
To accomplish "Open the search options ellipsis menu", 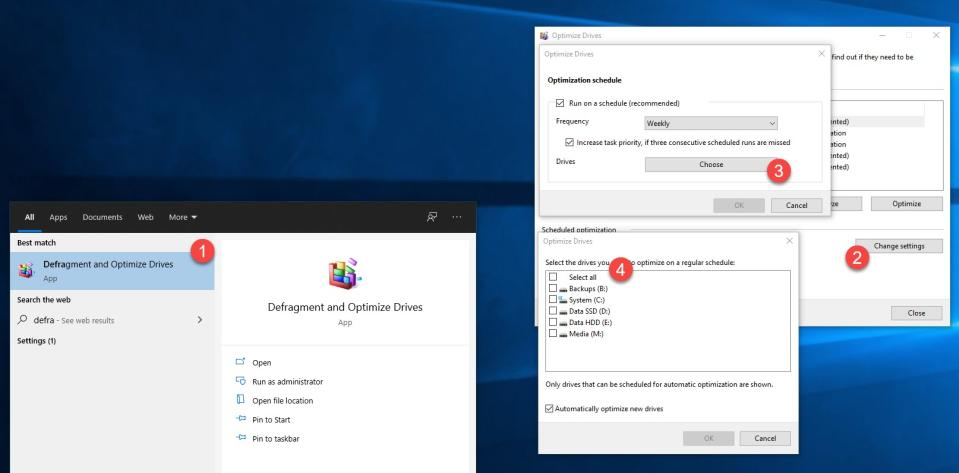I will (x=457, y=217).
